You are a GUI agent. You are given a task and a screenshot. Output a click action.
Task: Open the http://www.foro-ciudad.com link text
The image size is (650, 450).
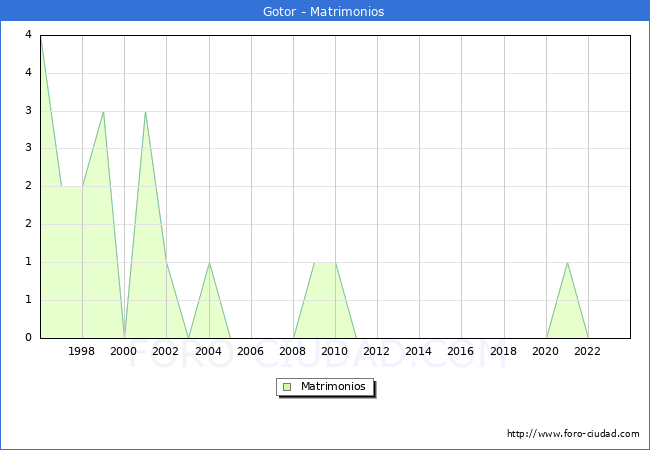tap(573, 433)
